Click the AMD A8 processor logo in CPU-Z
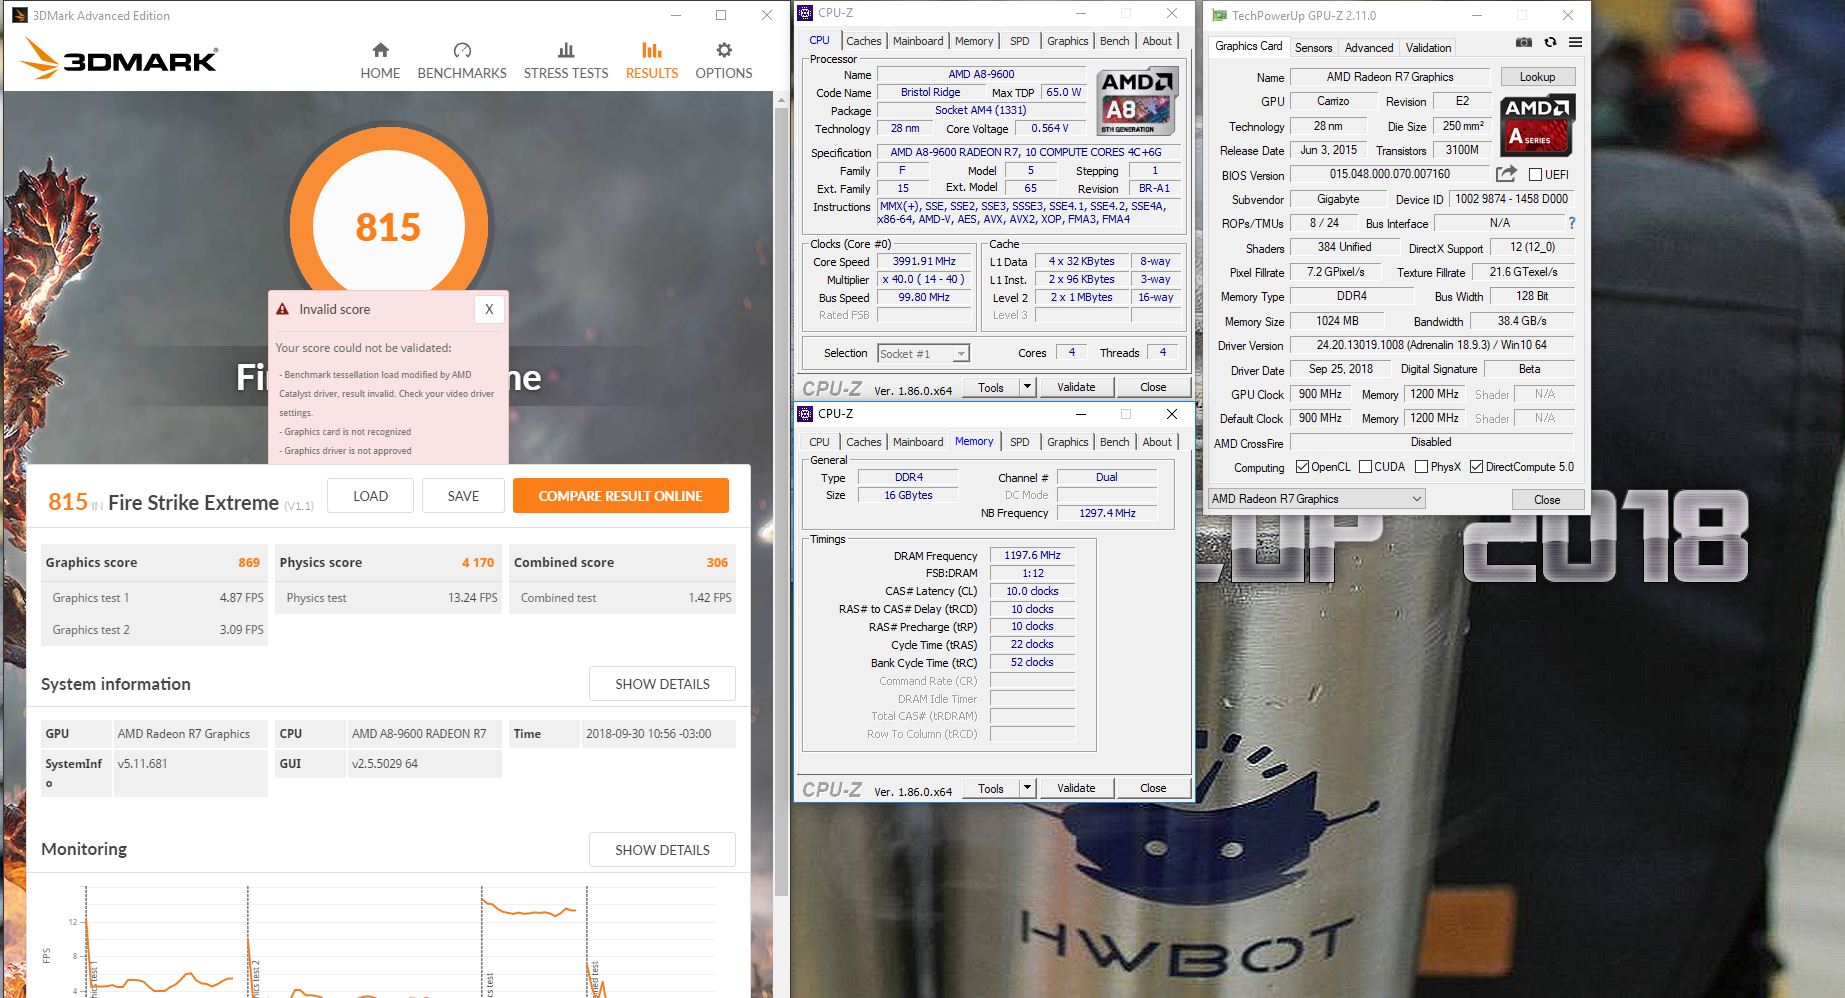This screenshot has height=998, width=1845. click(1136, 101)
